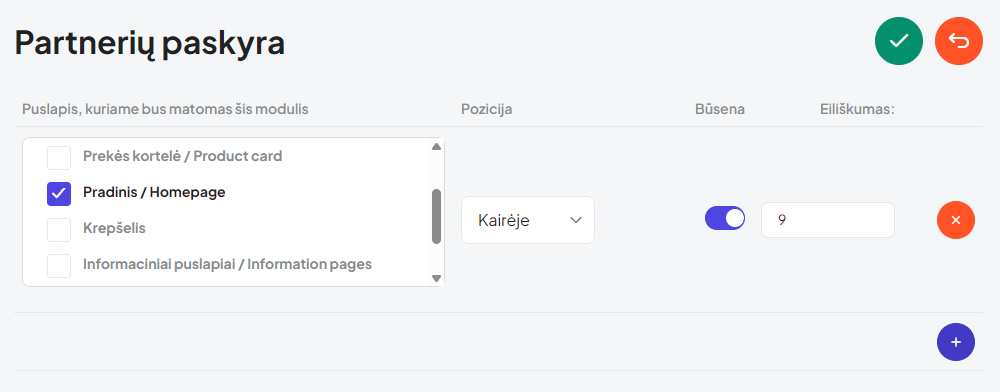1000x392 pixels.
Task: Check the Prekės kortelė / Product card box
Action: click(x=59, y=157)
